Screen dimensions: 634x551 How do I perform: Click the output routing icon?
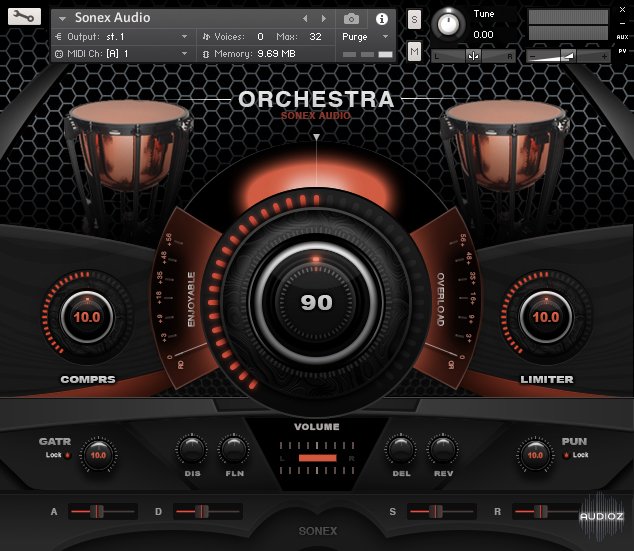pos(58,37)
